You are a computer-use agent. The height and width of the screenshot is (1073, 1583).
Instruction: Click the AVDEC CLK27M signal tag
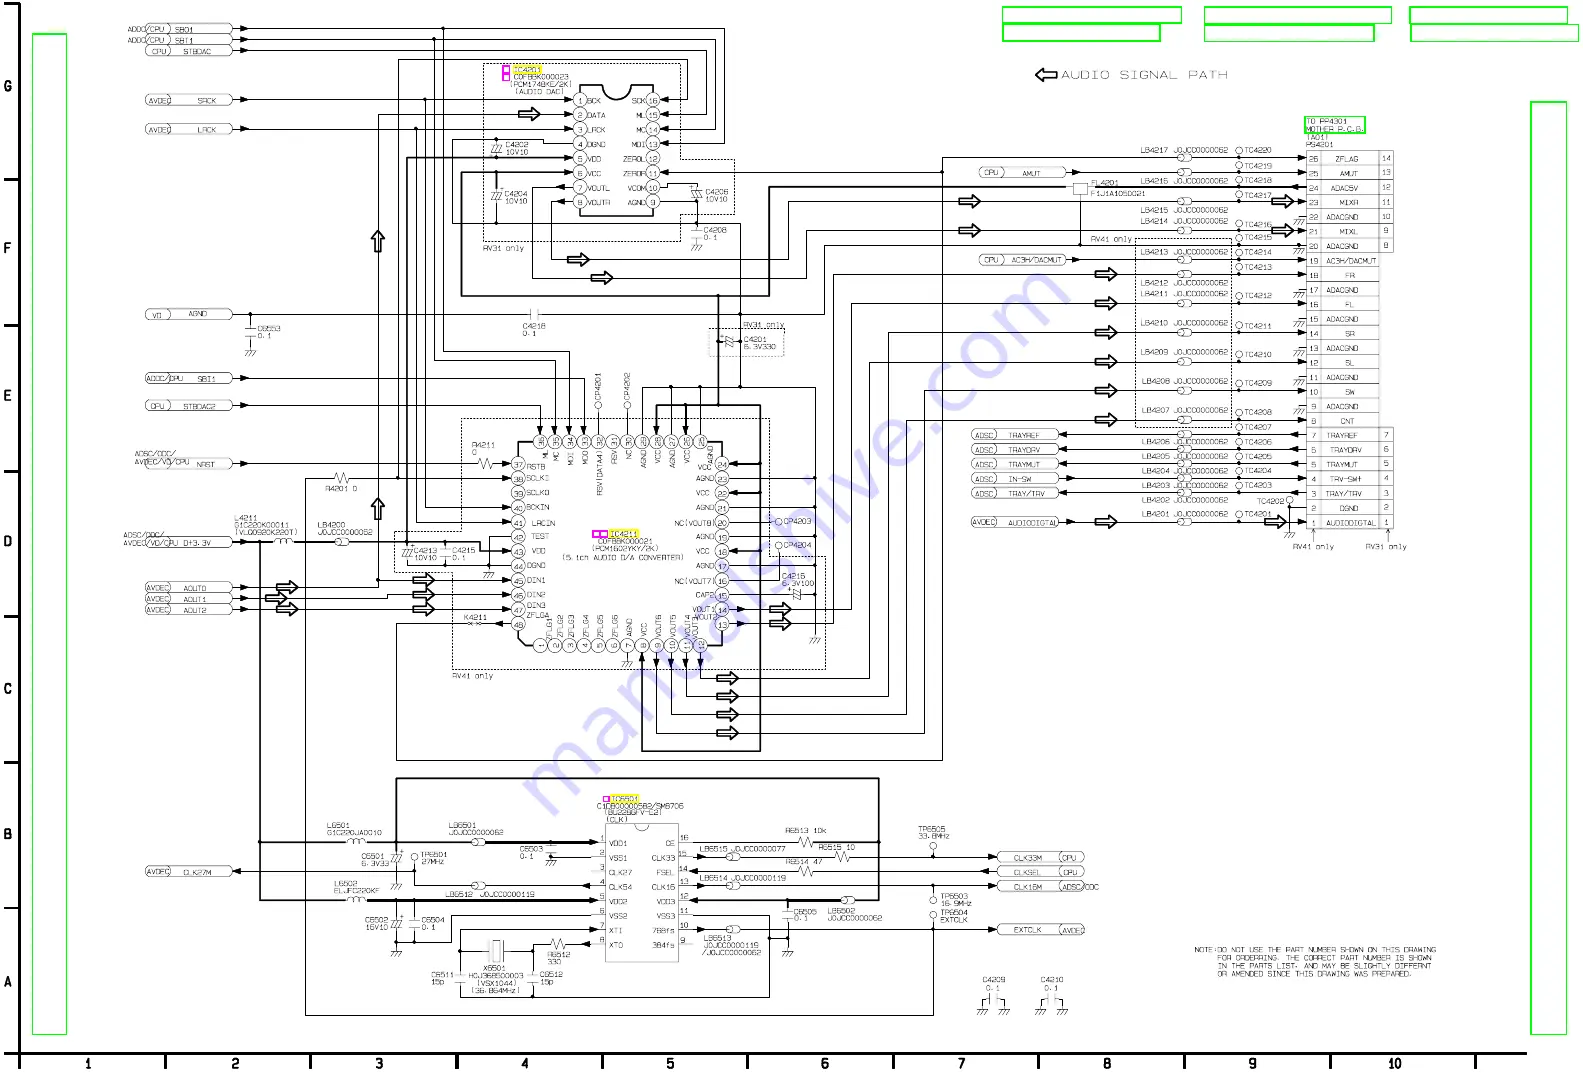coord(188,872)
